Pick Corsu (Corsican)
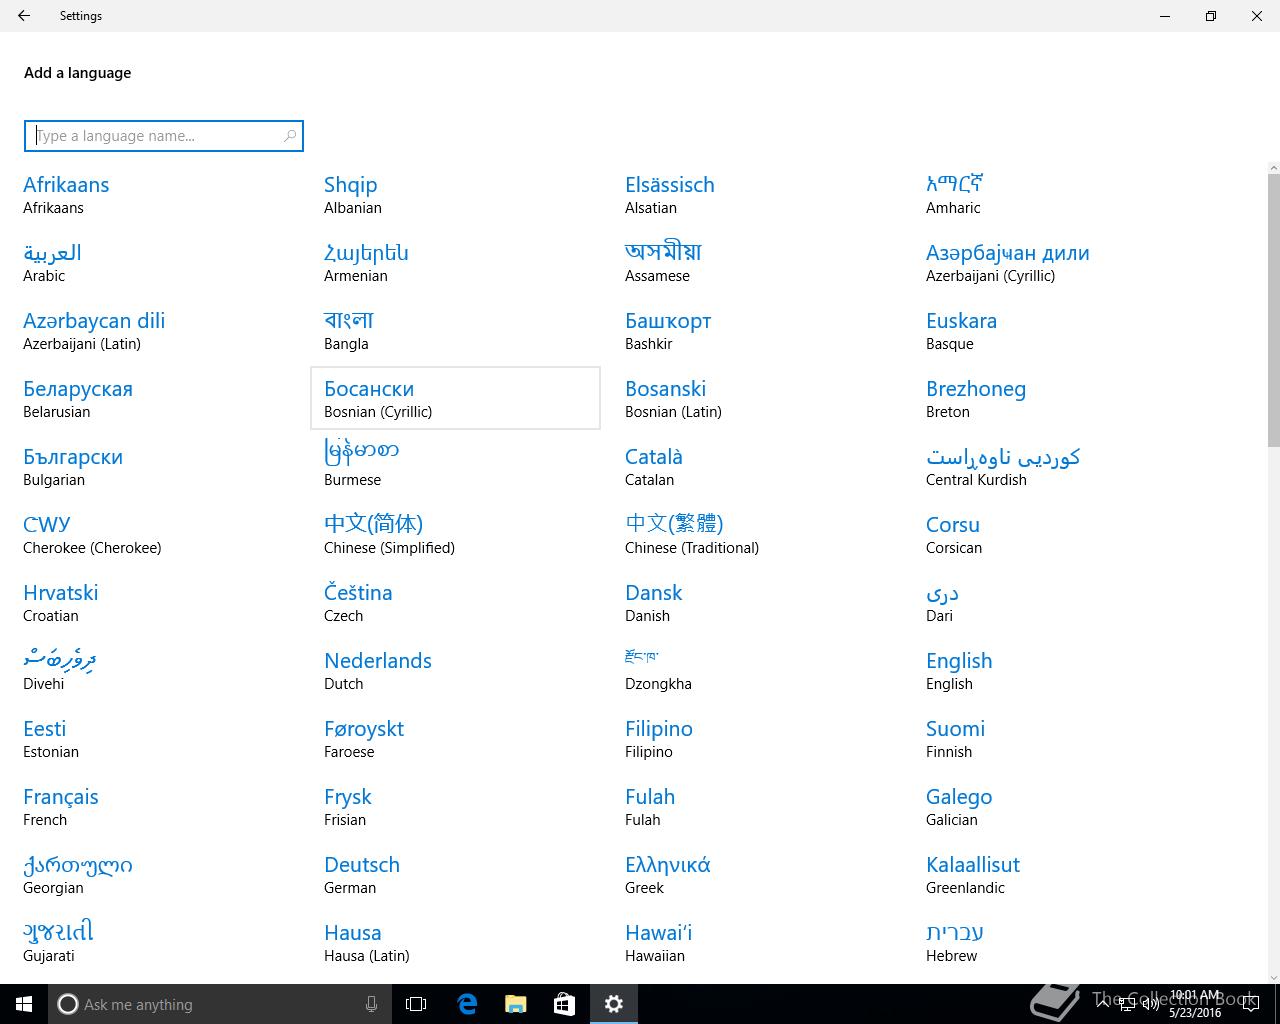 1057,534
